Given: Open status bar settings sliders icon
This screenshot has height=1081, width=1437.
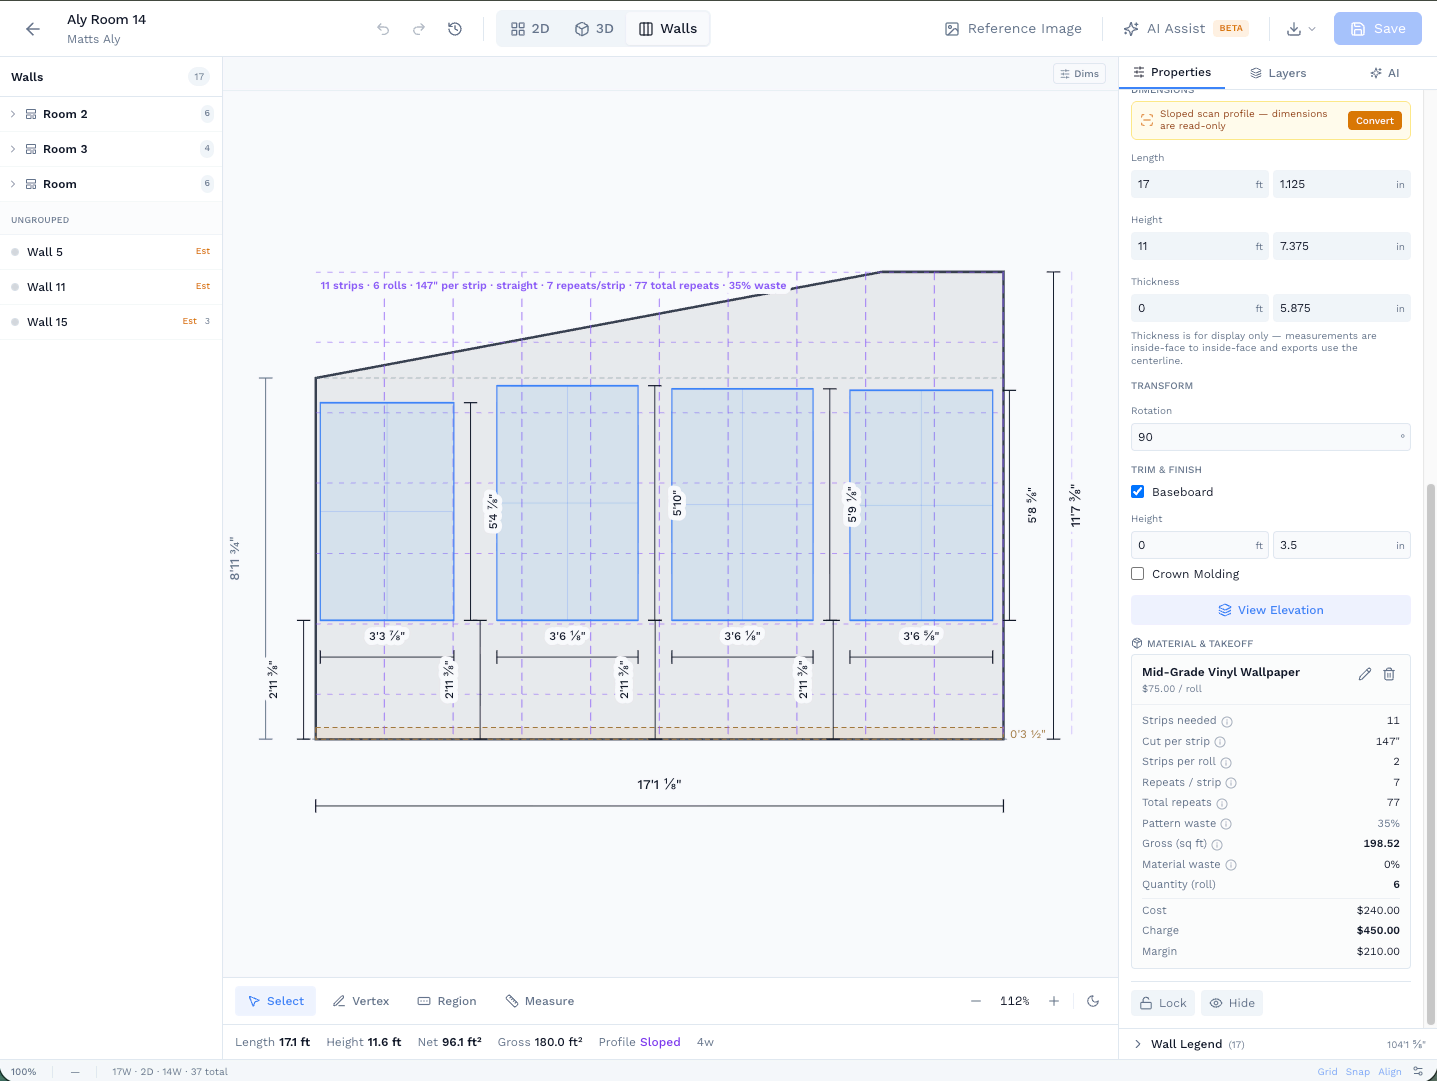Looking at the screenshot, I should (1418, 1071).
